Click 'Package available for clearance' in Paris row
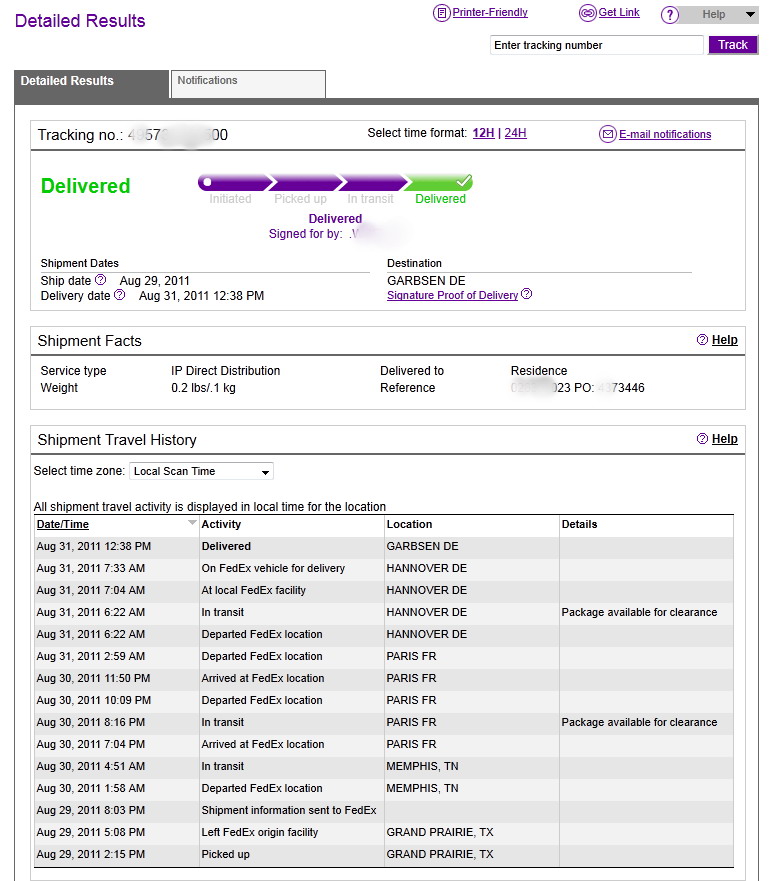 pos(639,722)
